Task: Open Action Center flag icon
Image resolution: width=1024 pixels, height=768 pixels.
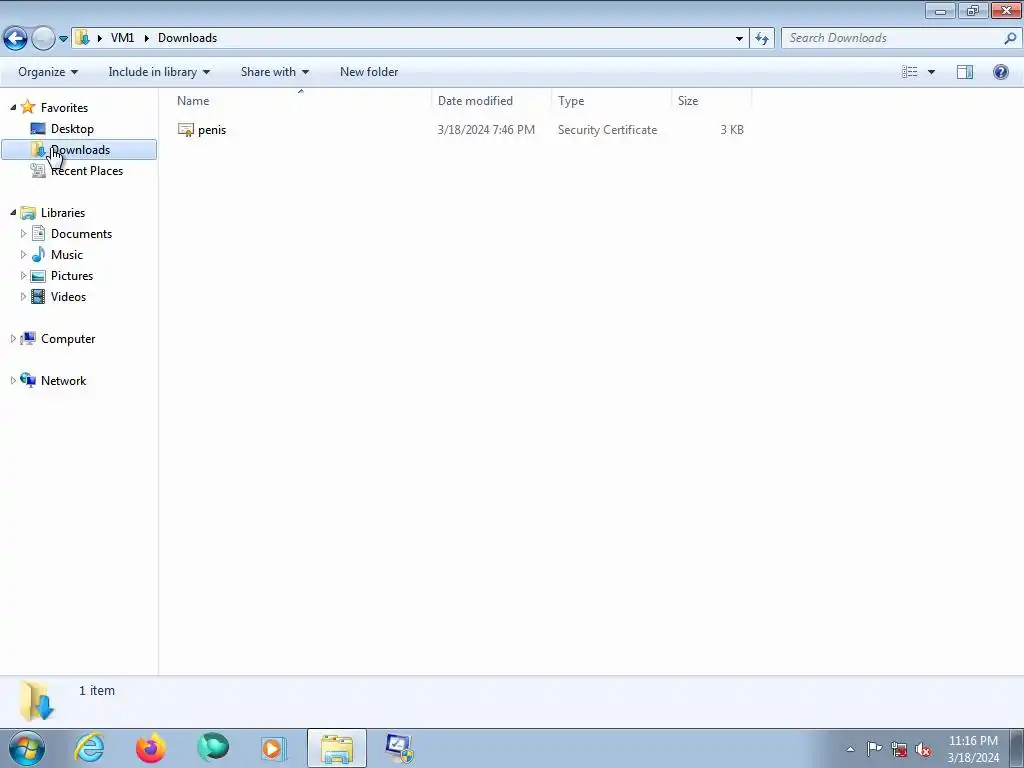Action: pyautogui.click(x=874, y=749)
